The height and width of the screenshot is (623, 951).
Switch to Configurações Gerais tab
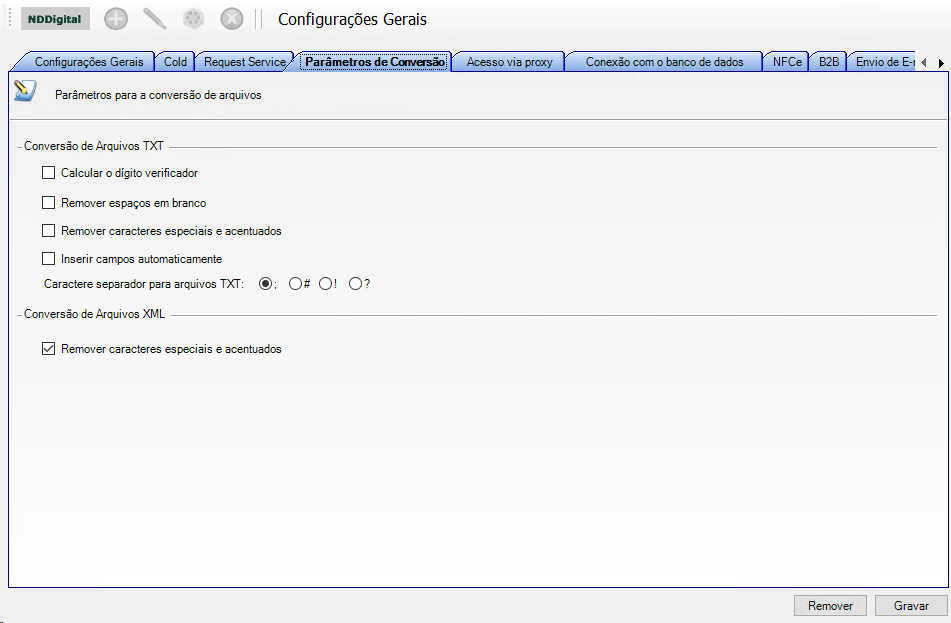point(89,62)
